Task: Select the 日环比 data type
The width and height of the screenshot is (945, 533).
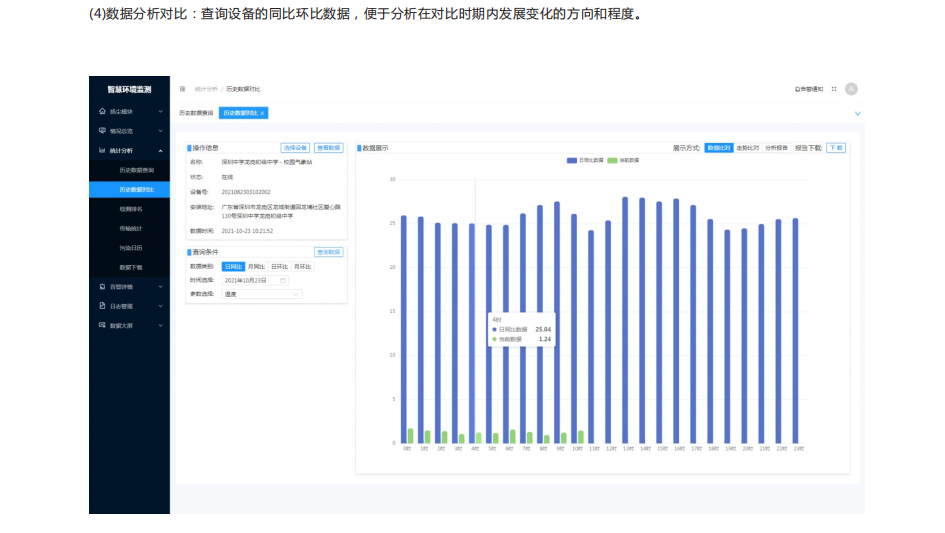Action: (x=279, y=266)
